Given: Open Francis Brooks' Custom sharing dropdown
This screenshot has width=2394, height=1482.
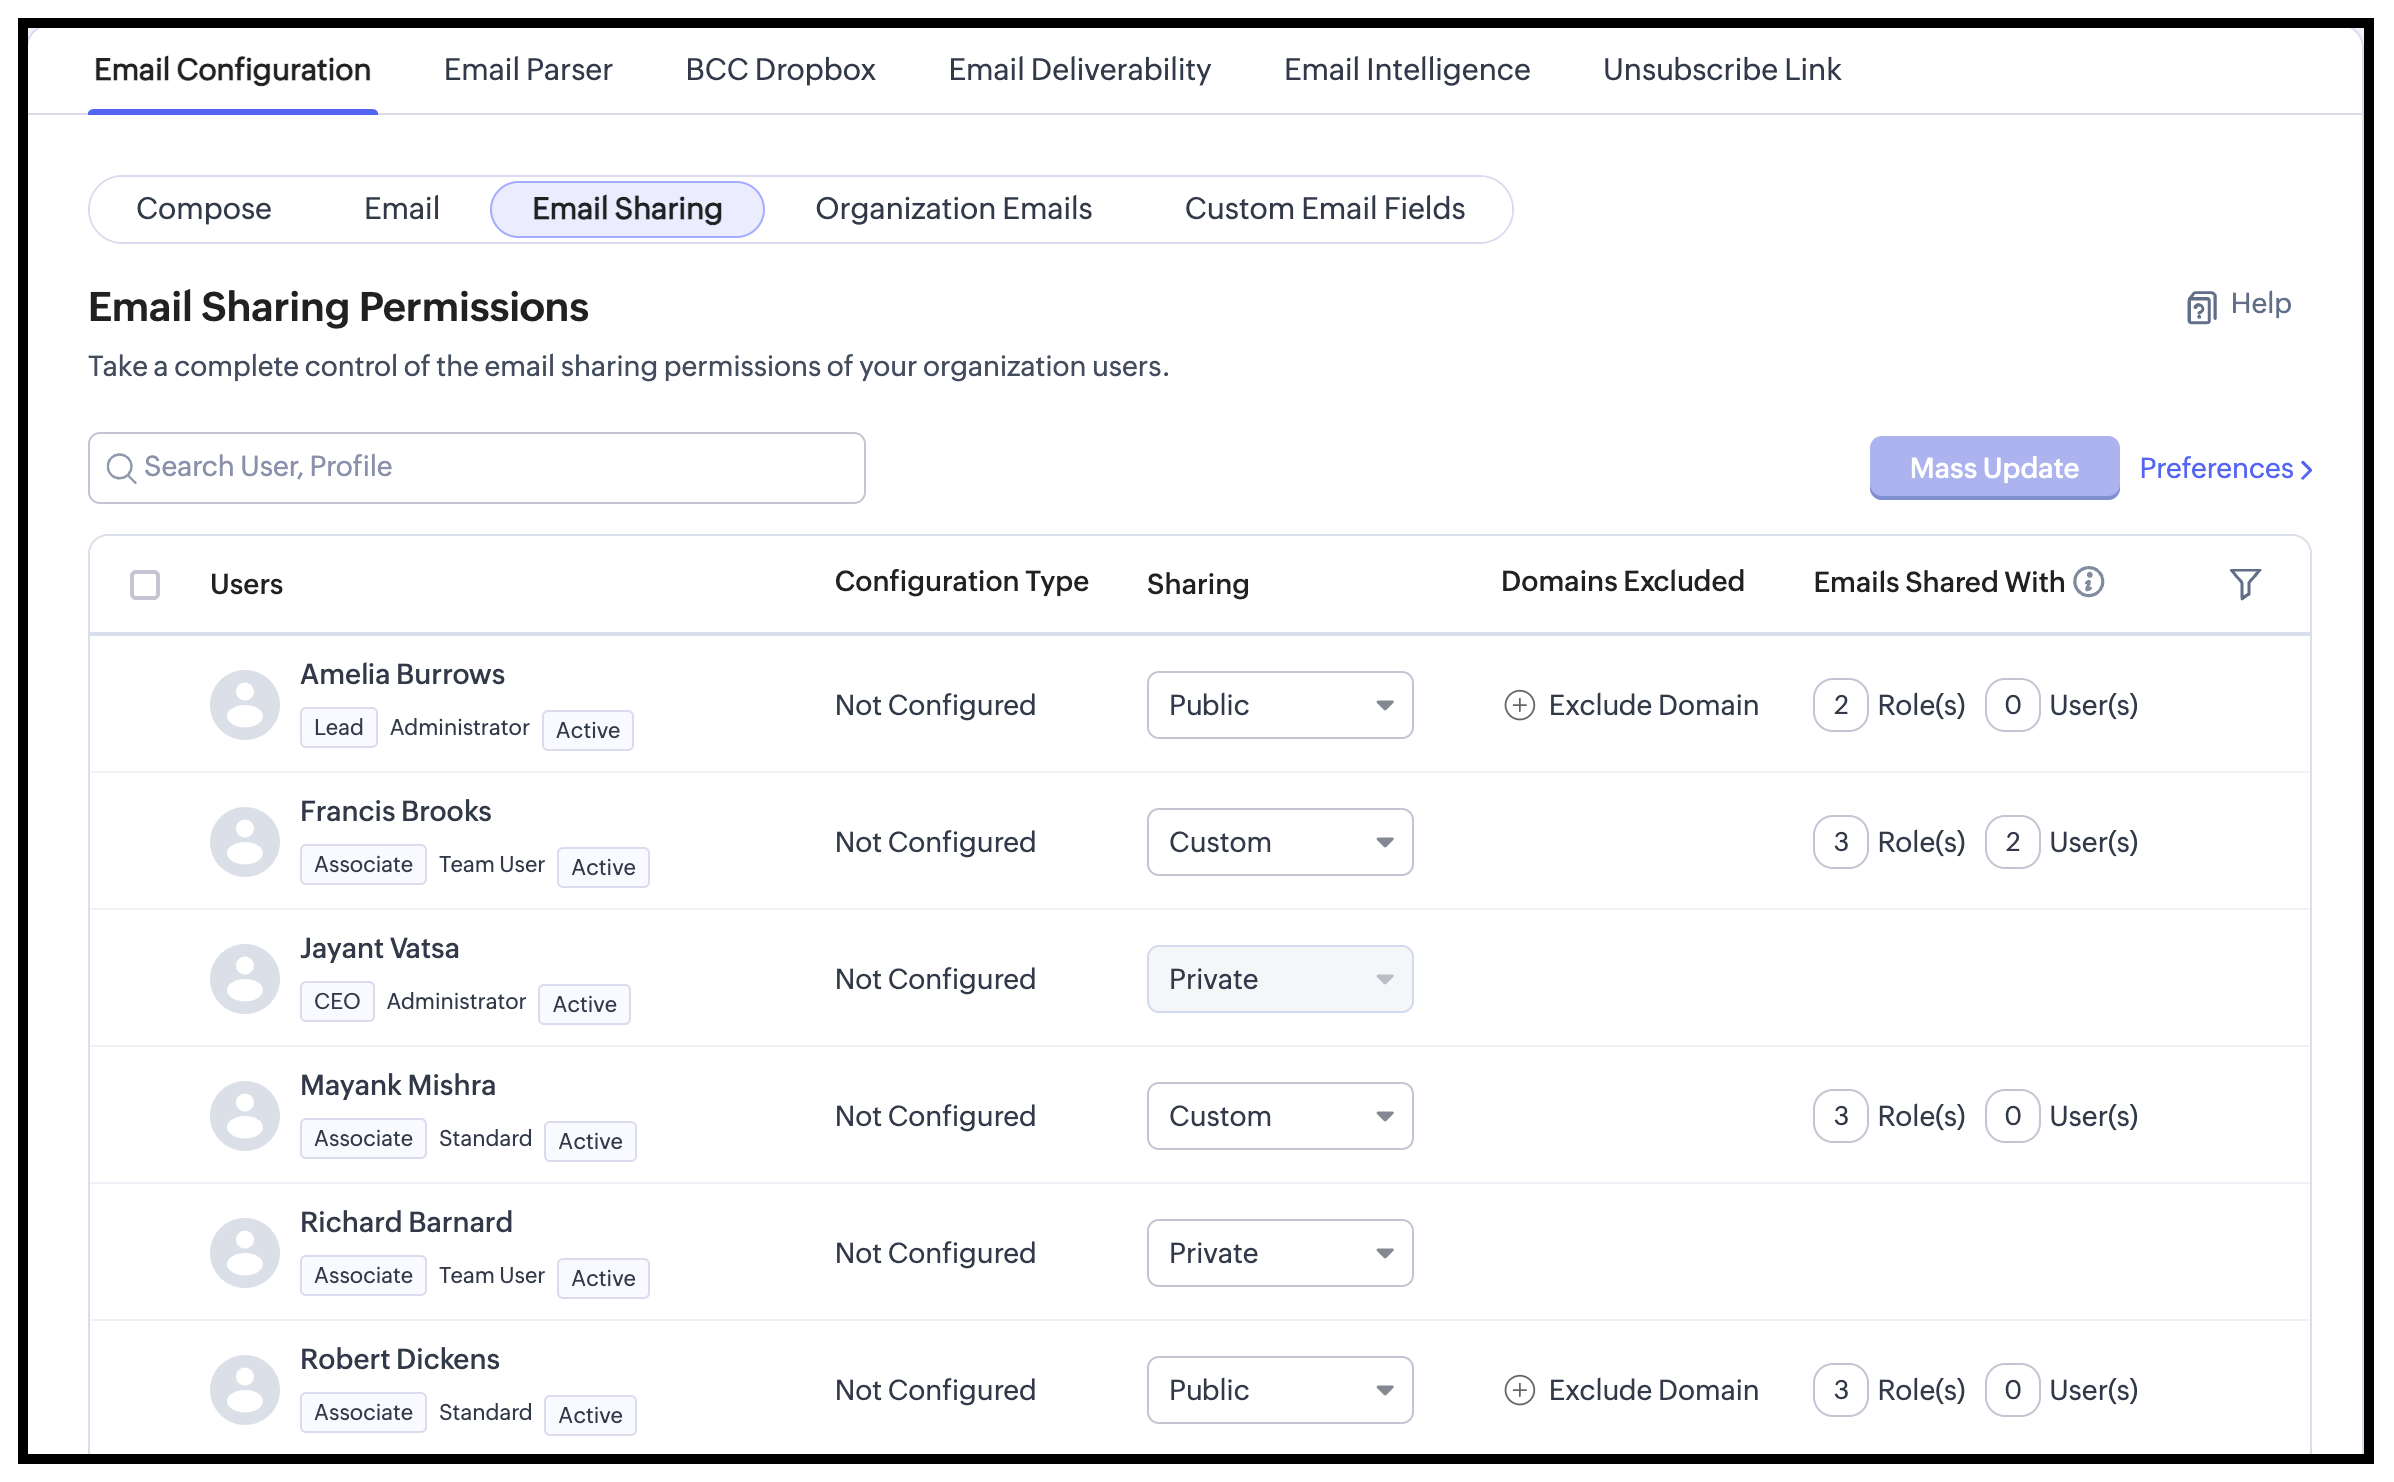Looking at the screenshot, I should point(1279,842).
